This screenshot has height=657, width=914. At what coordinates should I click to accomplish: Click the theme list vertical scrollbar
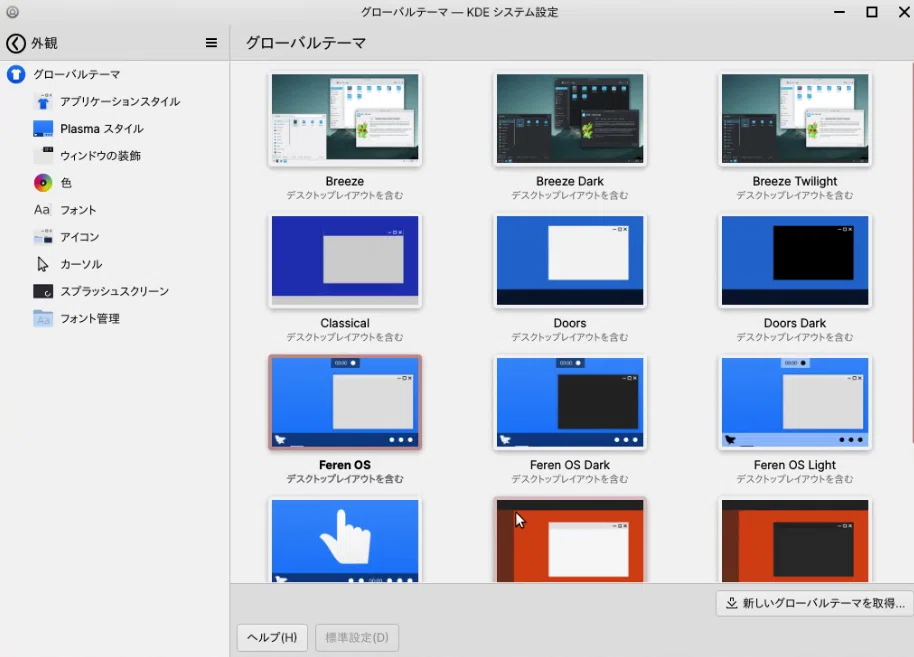(x=912, y=251)
